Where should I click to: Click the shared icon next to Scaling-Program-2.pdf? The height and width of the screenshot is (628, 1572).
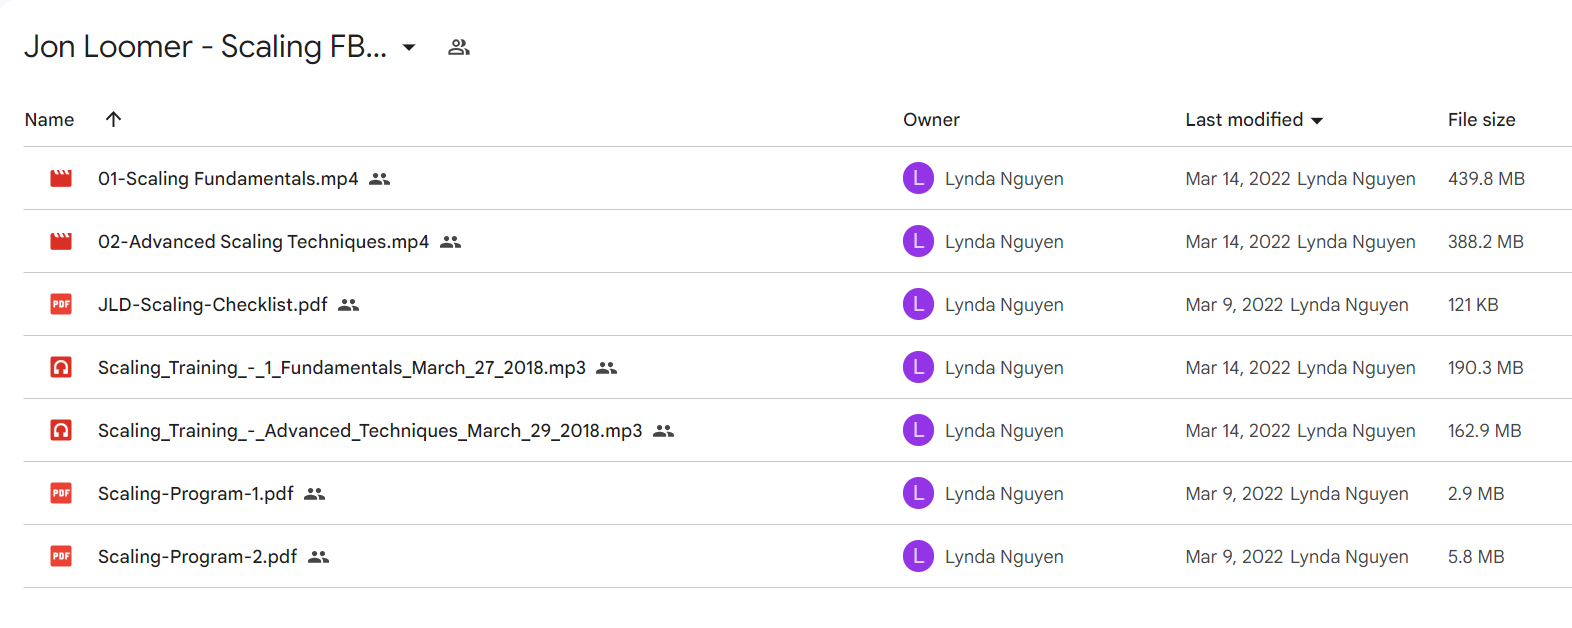(319, 557)
